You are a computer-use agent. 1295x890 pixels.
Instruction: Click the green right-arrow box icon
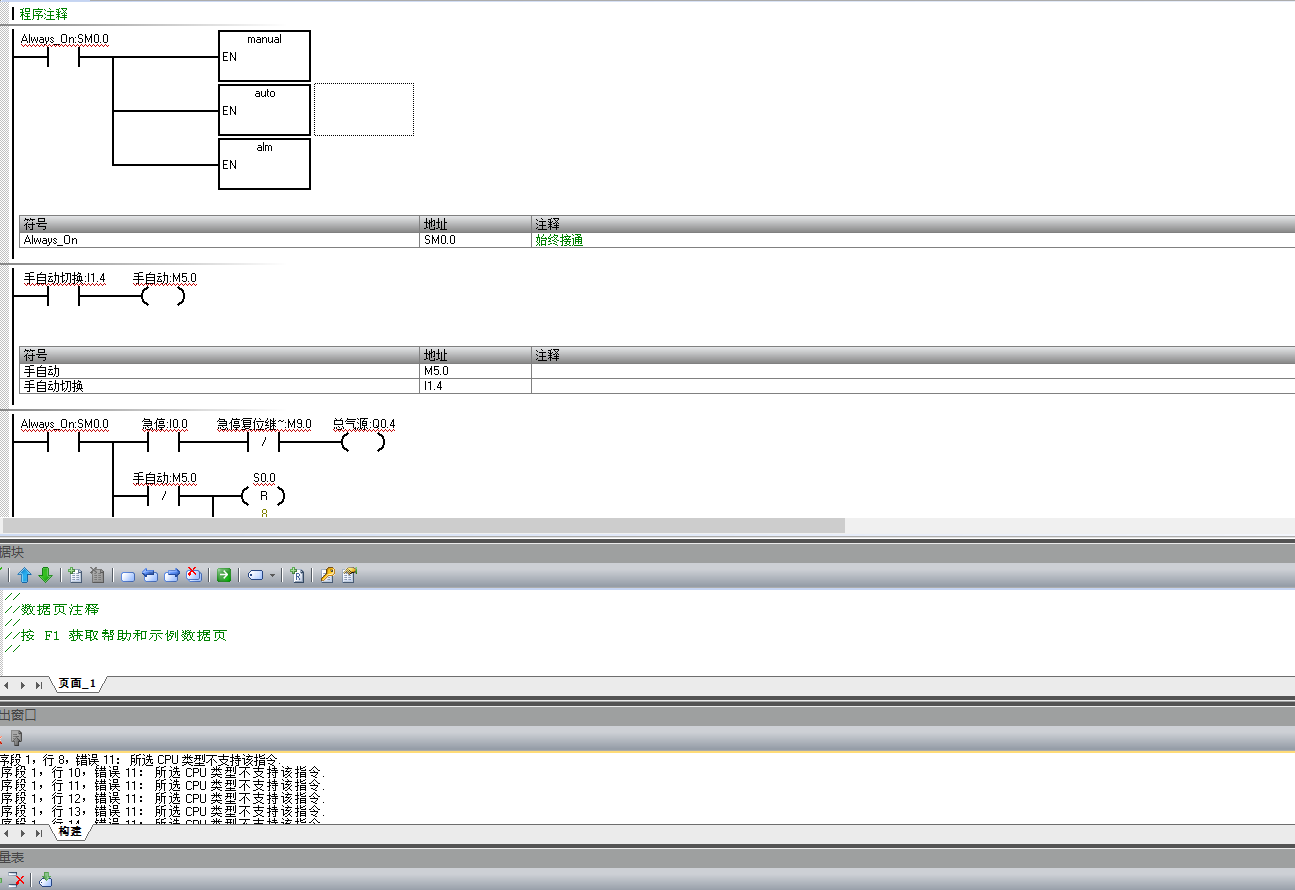pos(224,575)
